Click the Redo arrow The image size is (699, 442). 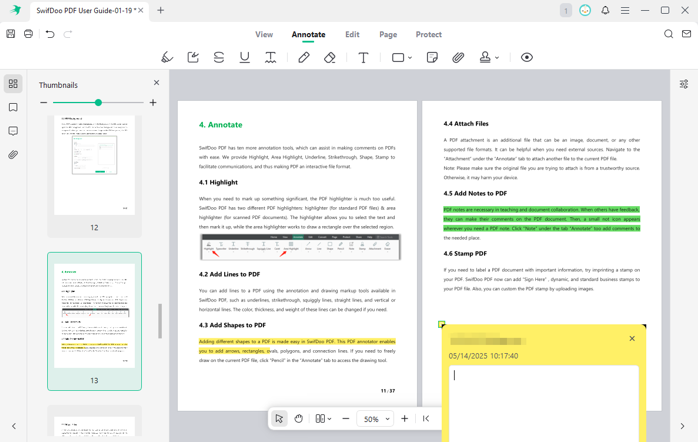tap(68, 34)
